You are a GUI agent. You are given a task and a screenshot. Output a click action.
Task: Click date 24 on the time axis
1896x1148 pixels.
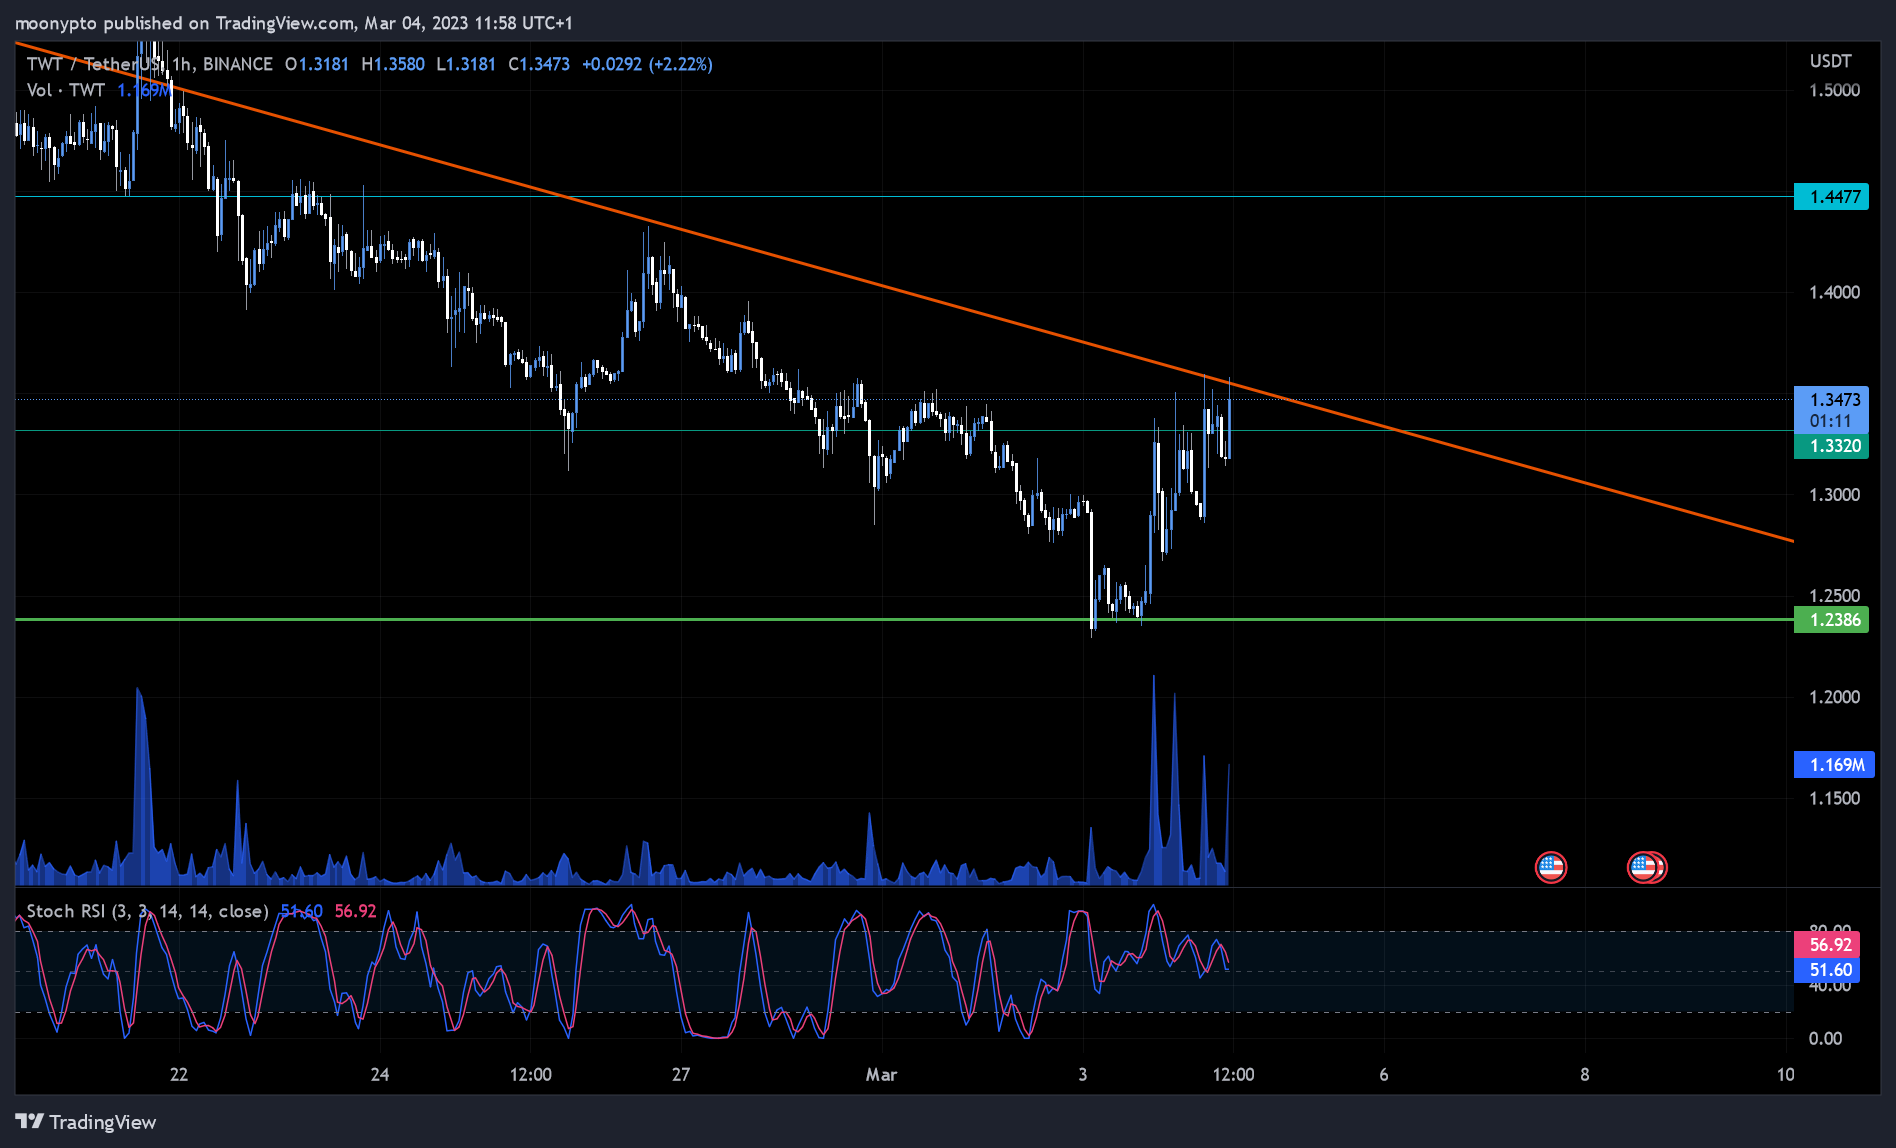380,1075
